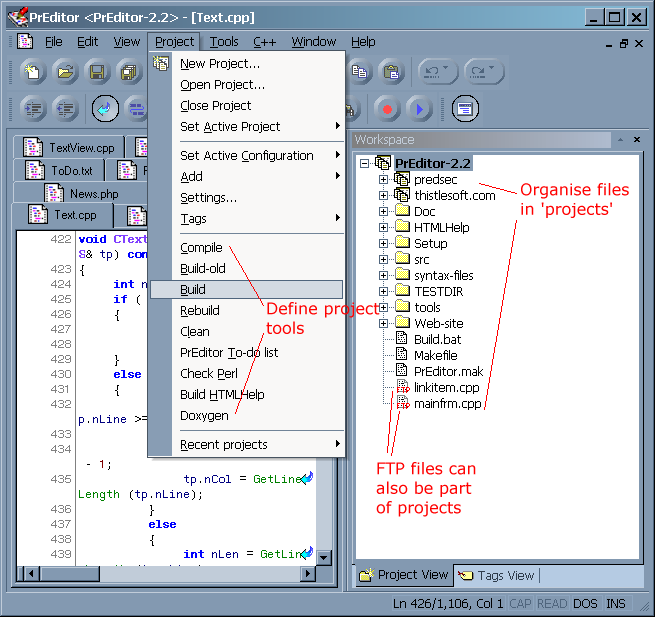The width and height of the screenshot is (655, 617).
Task: Switch to the Tags View tab
Action: click(497, 576)
